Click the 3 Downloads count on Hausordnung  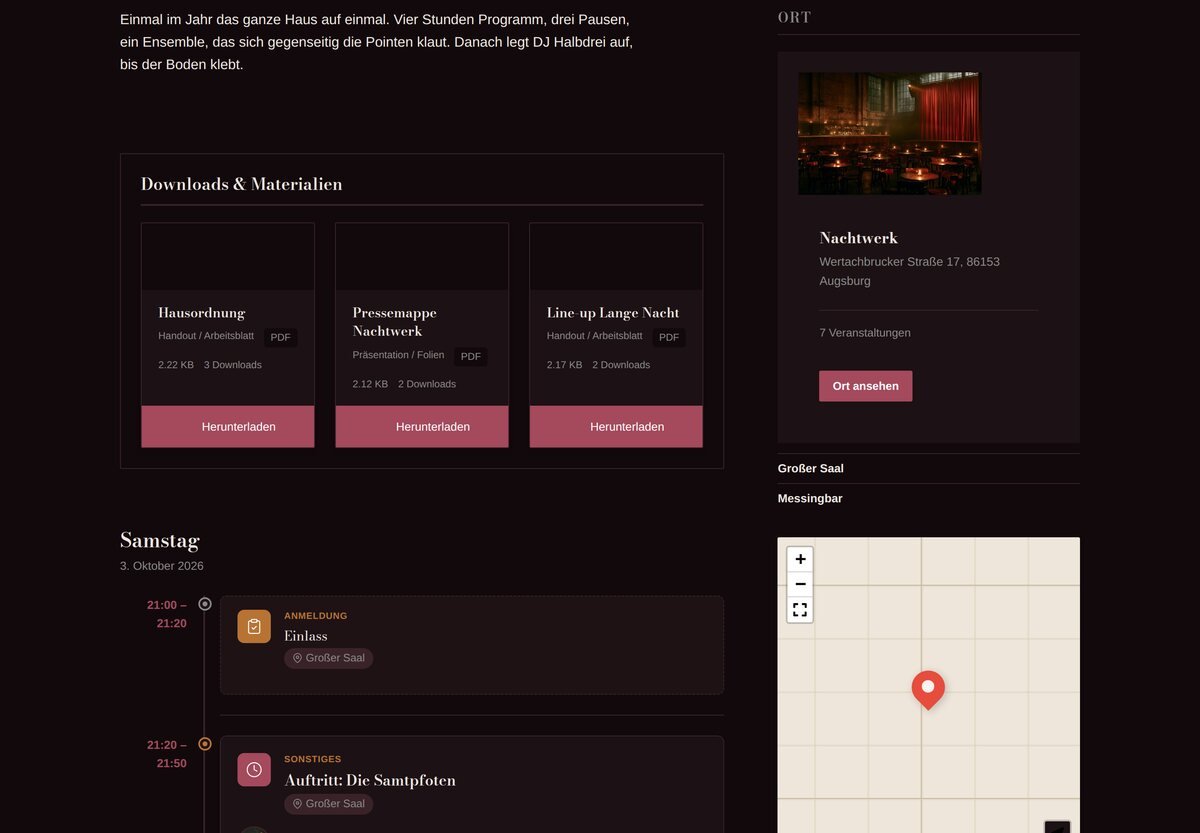coord(233,365)
